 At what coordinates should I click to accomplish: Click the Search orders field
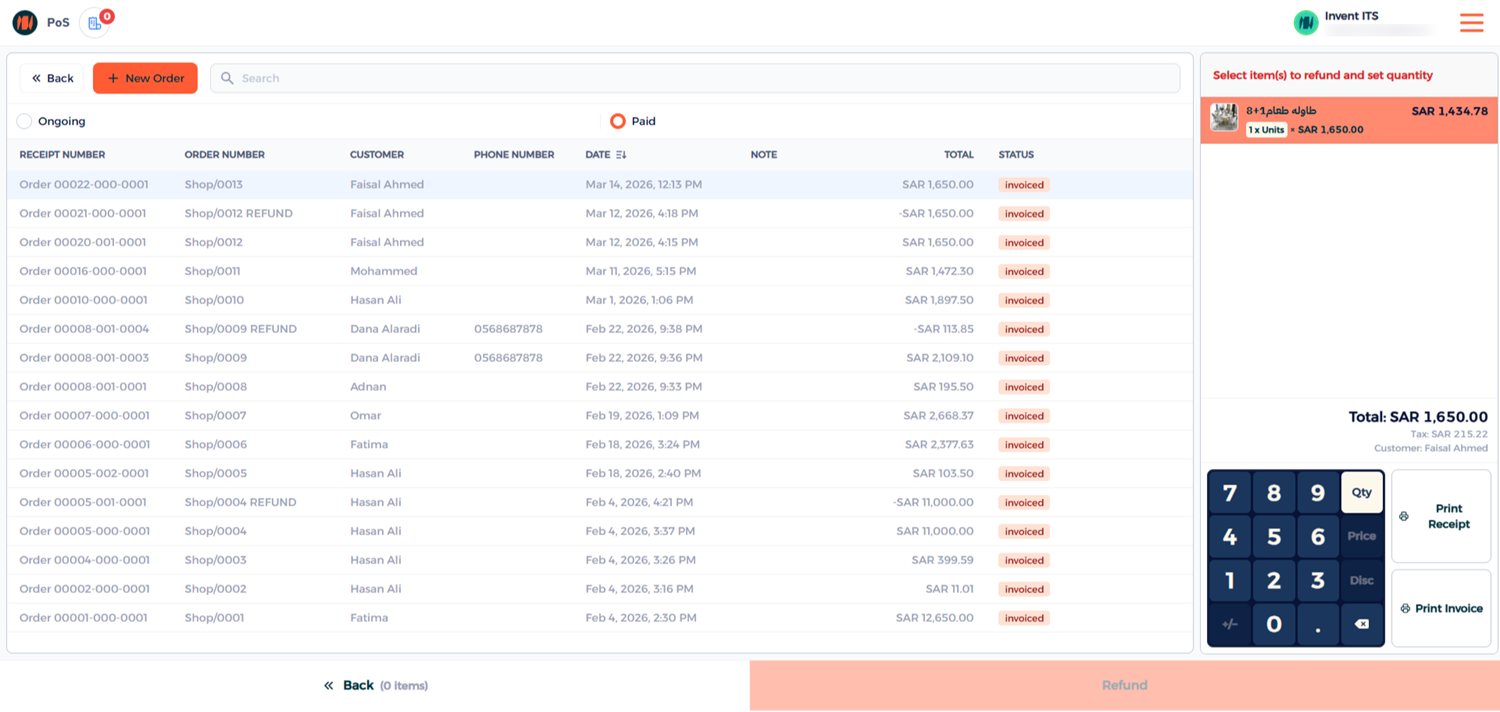(695, 78)
